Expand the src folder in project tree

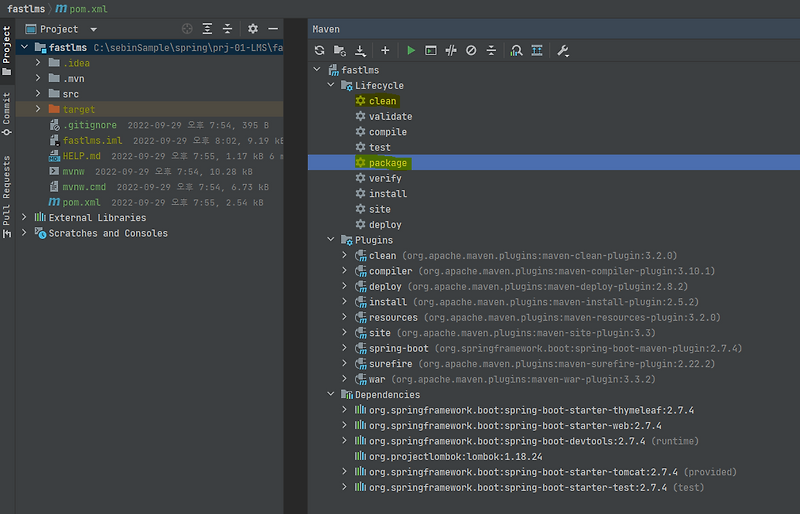tap(39, 94)
